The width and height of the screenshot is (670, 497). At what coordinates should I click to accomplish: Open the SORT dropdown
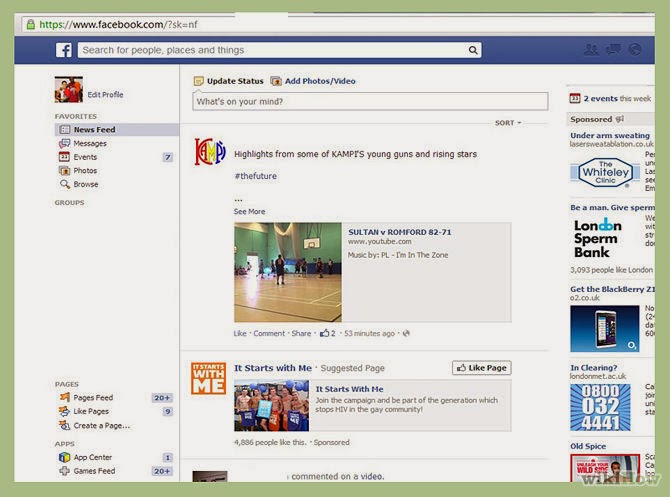click(508, 123)
